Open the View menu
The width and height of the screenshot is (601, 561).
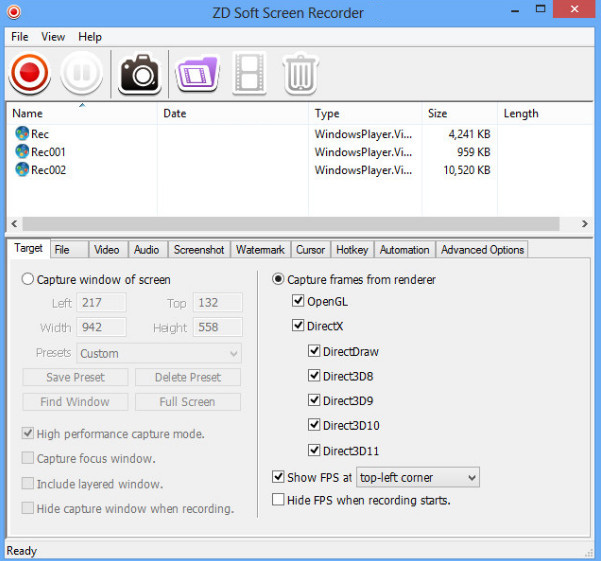53,37
